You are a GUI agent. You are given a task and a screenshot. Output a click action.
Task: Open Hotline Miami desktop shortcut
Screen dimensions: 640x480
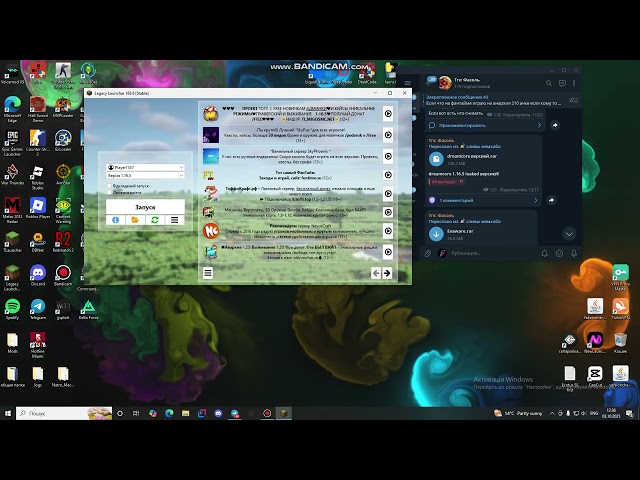point(38,345)
